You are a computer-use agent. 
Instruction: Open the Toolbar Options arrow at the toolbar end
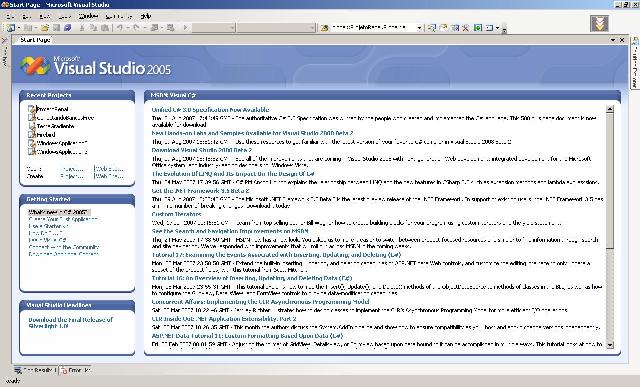click(x=504, y=29)
